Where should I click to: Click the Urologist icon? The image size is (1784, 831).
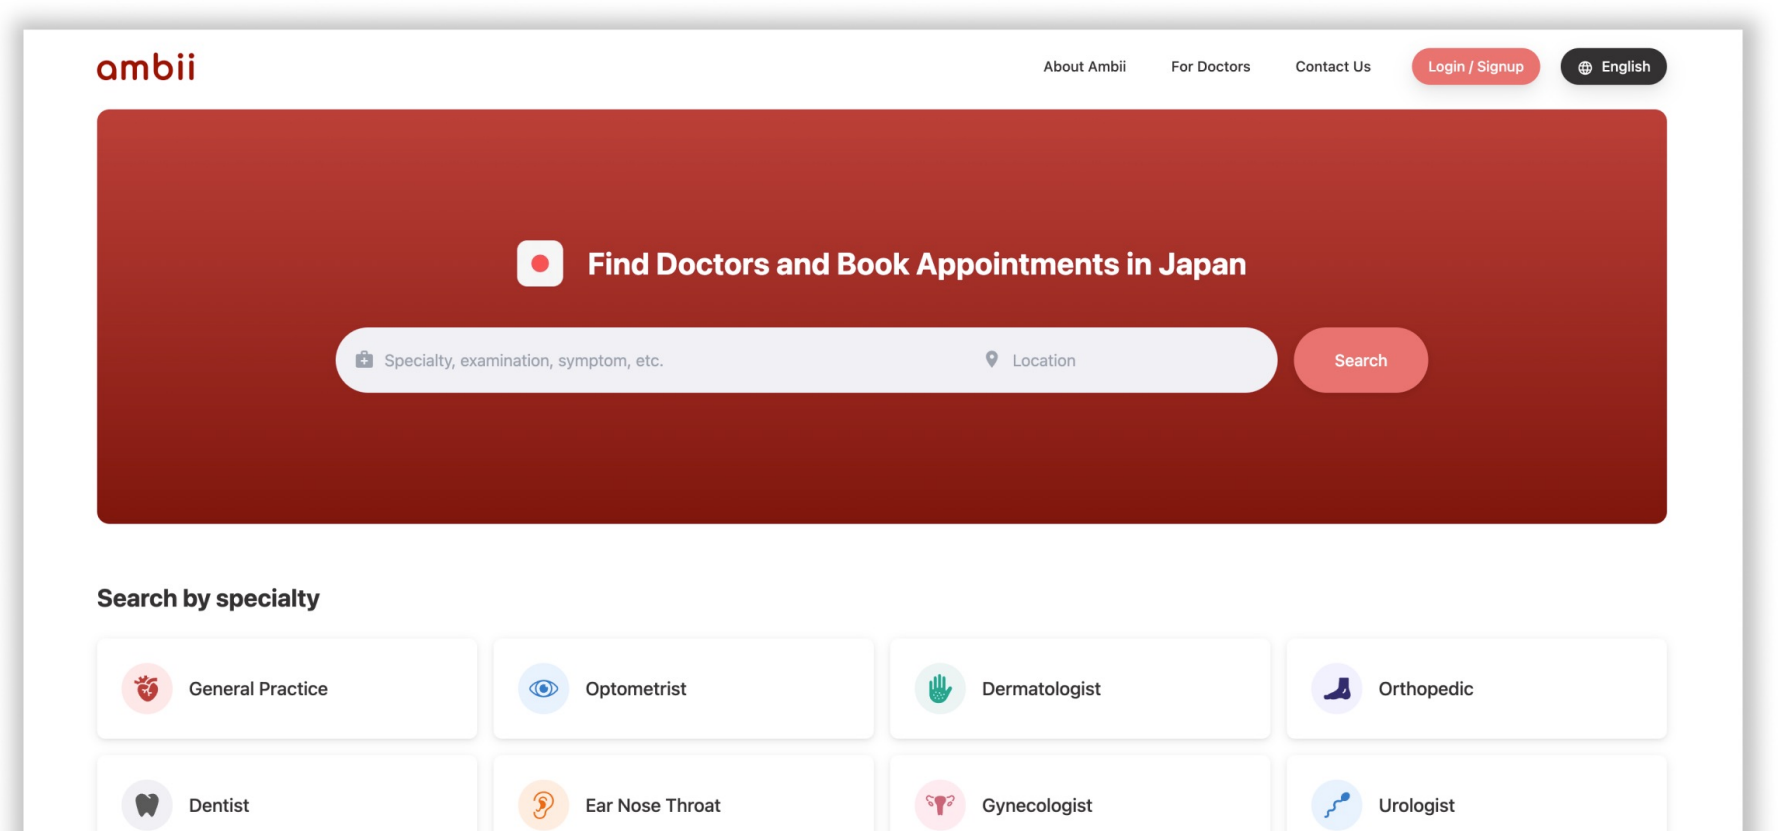coord(1337,805)
